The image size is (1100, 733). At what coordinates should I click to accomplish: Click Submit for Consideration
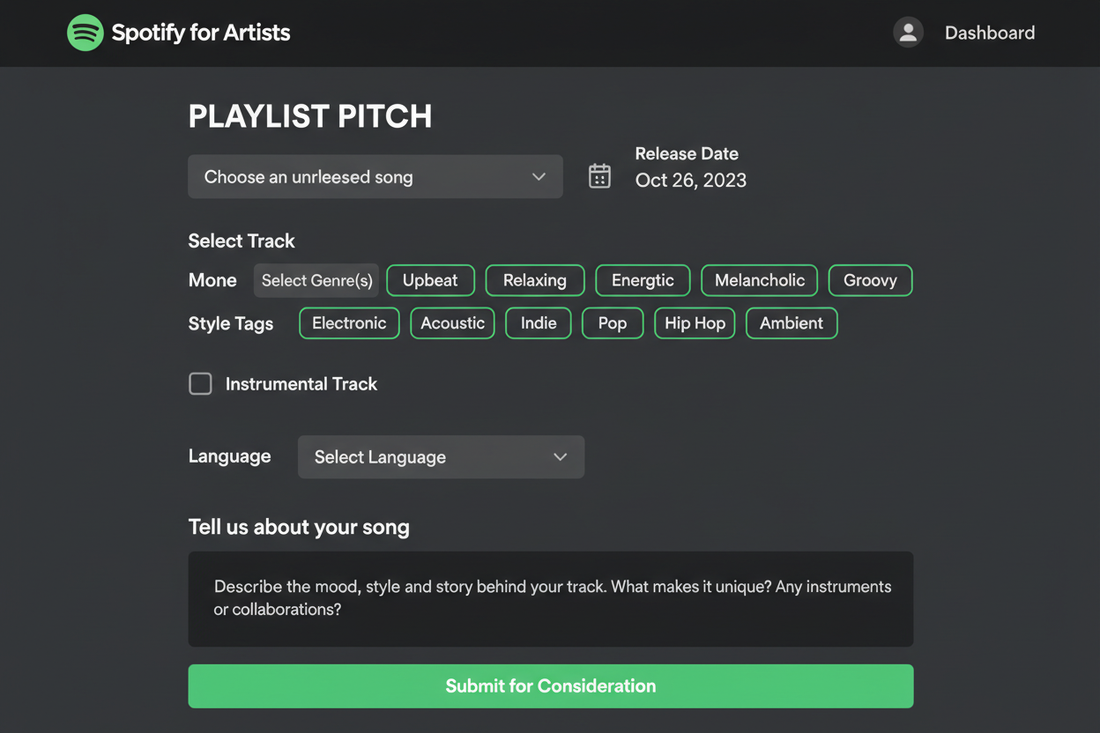tap(550, 686)
